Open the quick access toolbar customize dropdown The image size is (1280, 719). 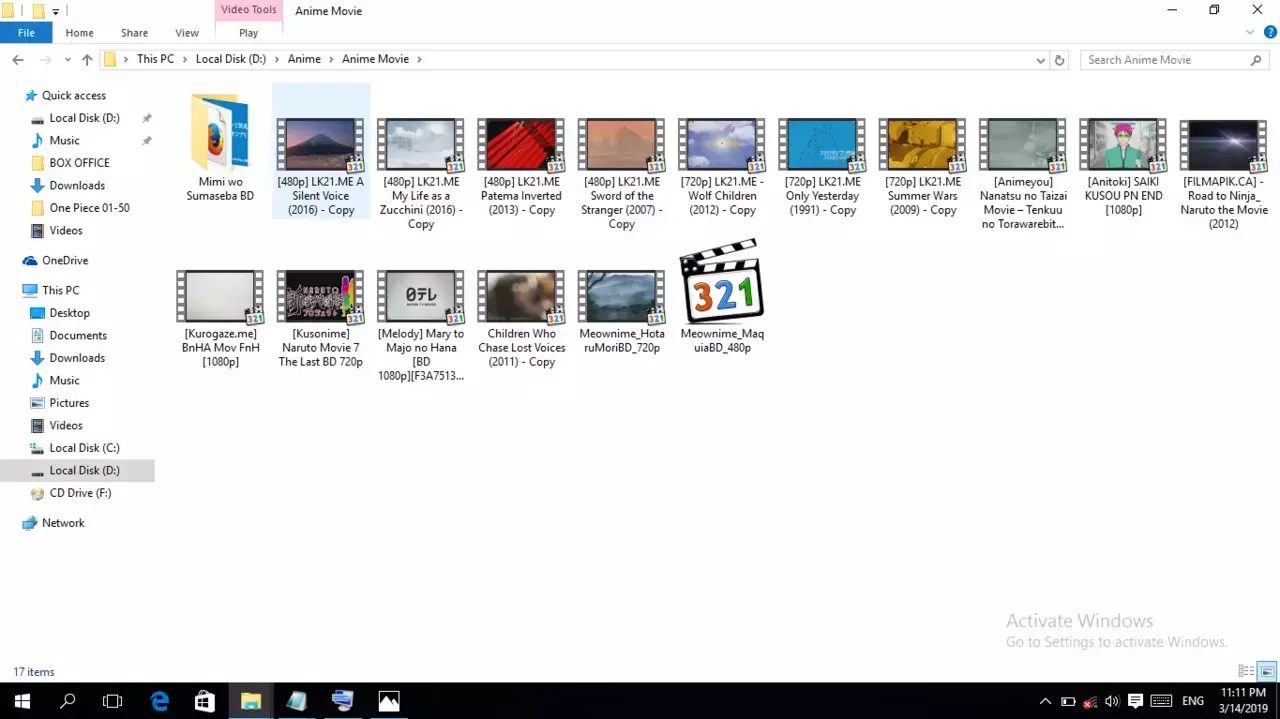point(56,11)
